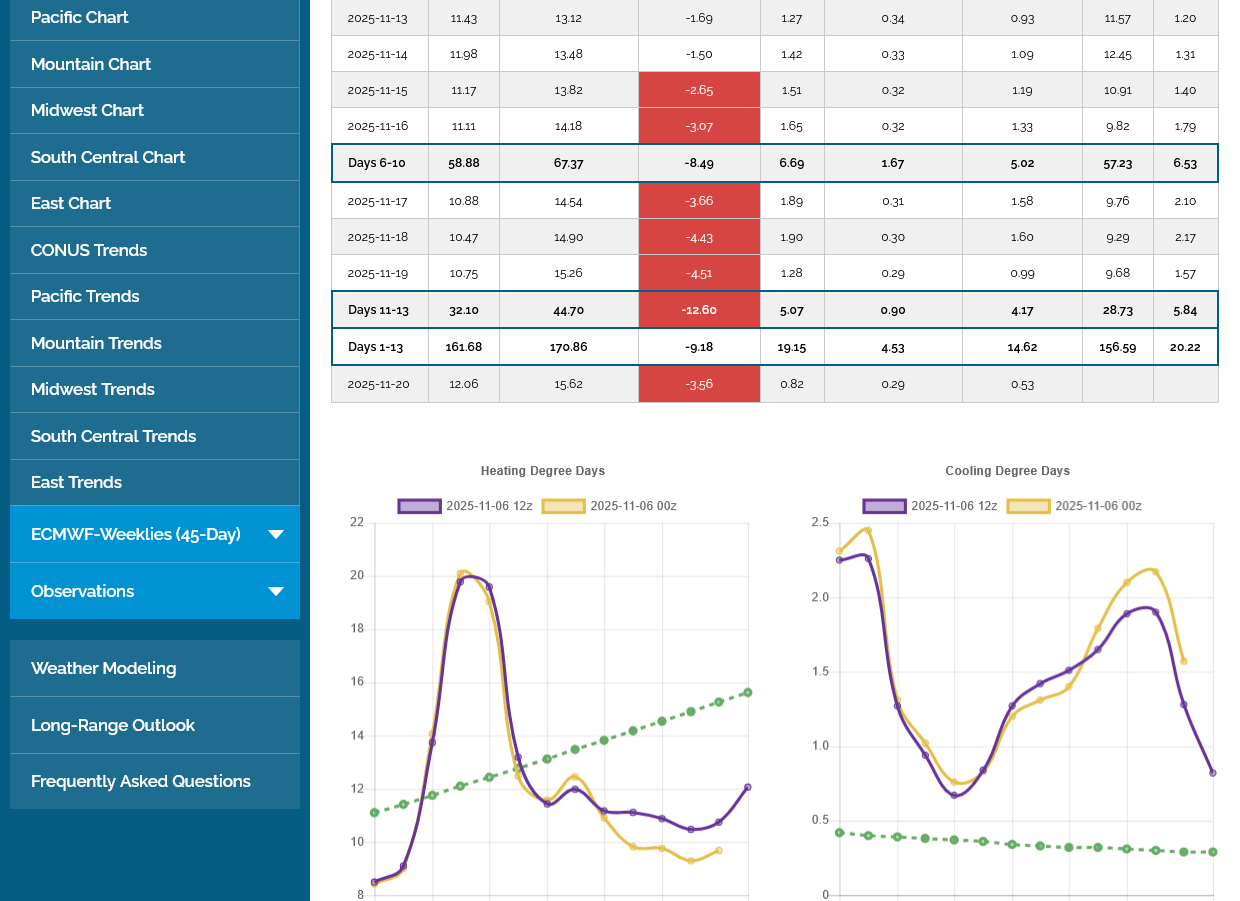Select South Central Trends
Screen dimensions: 1240x901
(113, 436)
